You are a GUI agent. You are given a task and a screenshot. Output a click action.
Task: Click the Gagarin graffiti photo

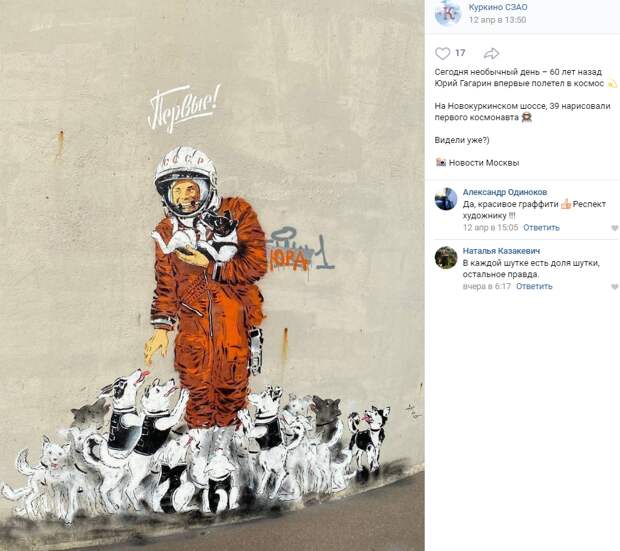pyautogui.click(x=212, y=275)
